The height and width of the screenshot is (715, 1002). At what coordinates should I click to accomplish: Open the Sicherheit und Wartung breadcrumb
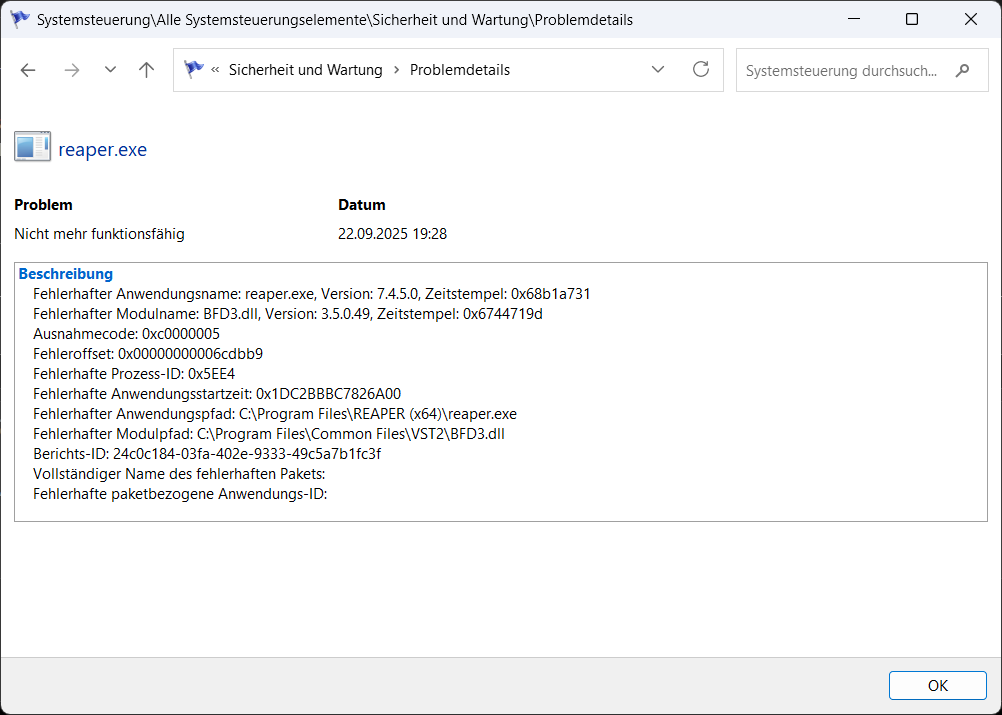coord(305,70)
